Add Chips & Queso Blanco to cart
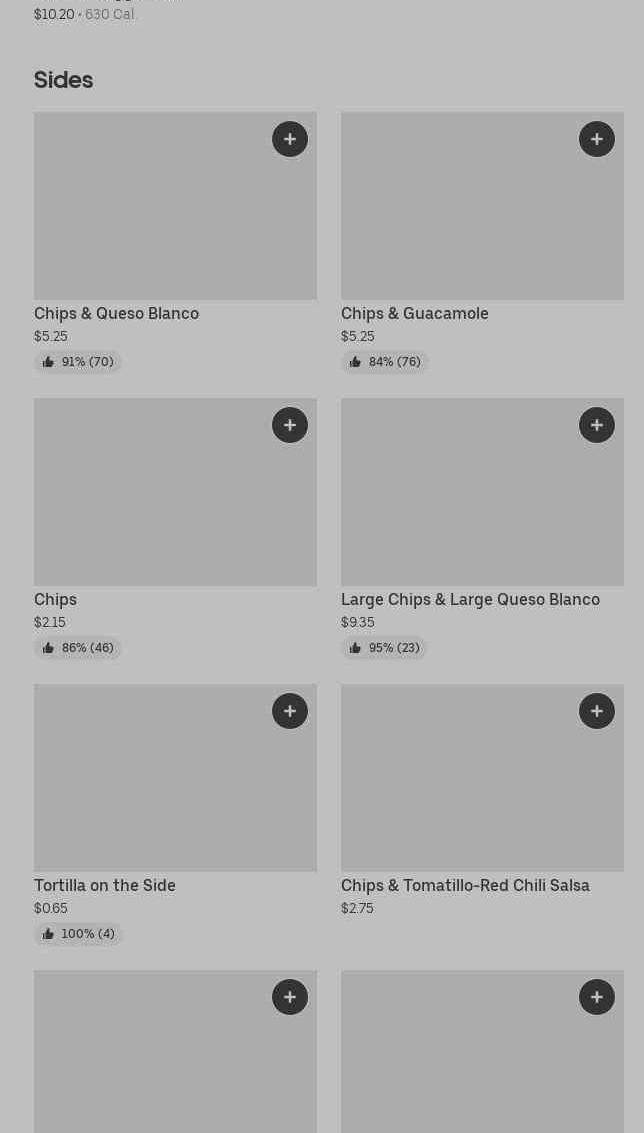Image resolution: width=644 pixels, height=1133 pixels. 290,139
